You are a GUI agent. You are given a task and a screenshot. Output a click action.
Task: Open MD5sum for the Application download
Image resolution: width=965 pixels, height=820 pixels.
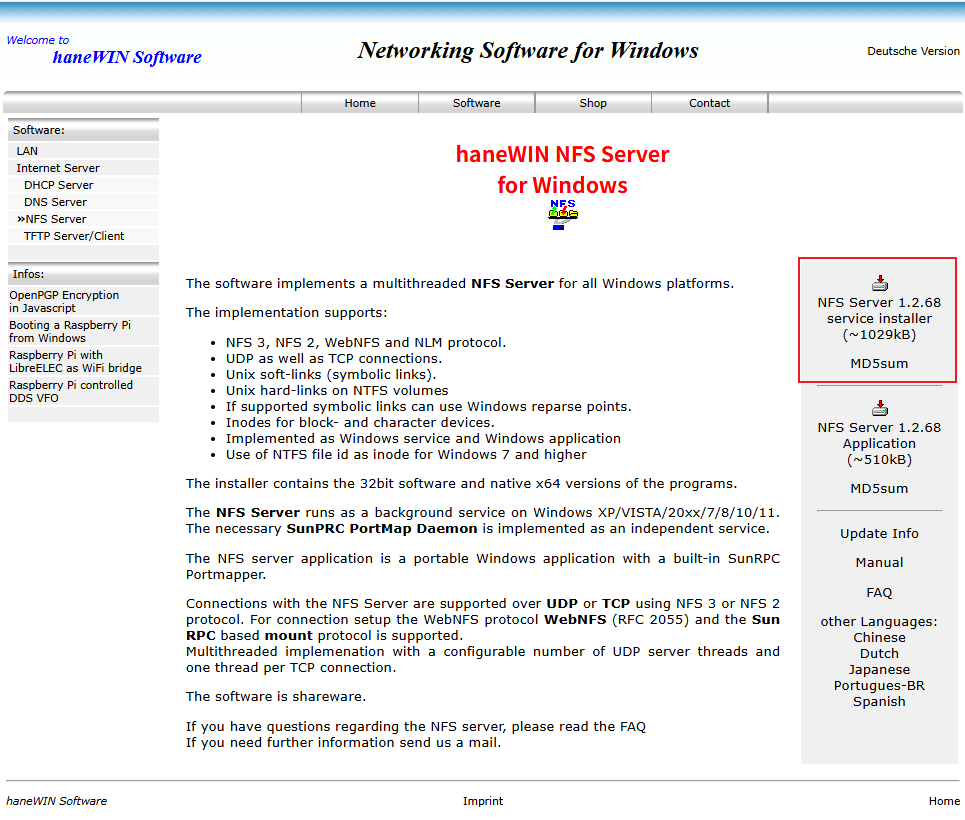pyautogui.click(x=879, y=488)
